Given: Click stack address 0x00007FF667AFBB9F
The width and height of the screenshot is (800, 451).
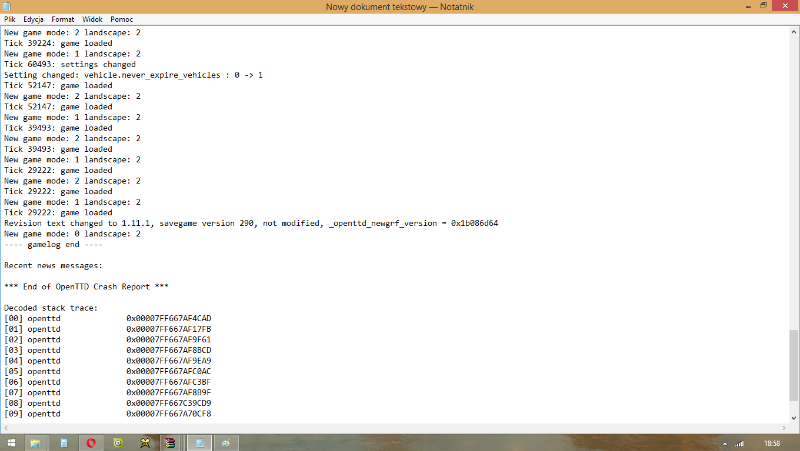Looking at the screenshot, I should (168, 392).
